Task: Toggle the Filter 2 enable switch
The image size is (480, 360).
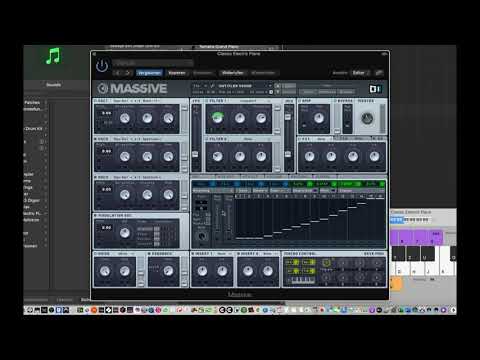Action: 207,139
